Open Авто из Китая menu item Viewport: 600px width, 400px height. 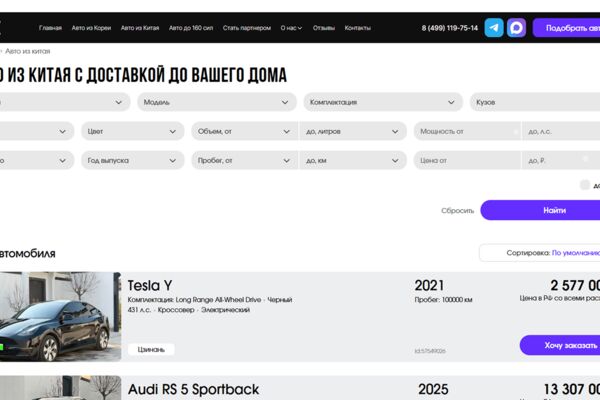pyautogui.click(x=140, y=28)
